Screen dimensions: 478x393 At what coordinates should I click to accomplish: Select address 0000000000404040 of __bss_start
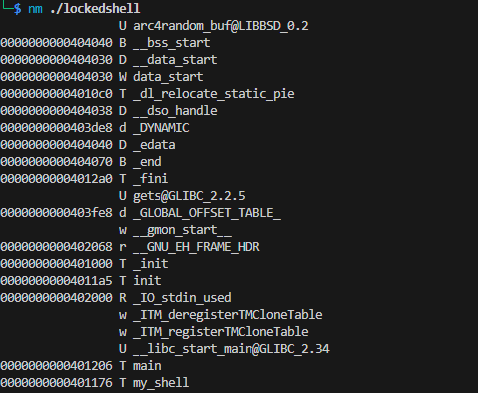57,43
